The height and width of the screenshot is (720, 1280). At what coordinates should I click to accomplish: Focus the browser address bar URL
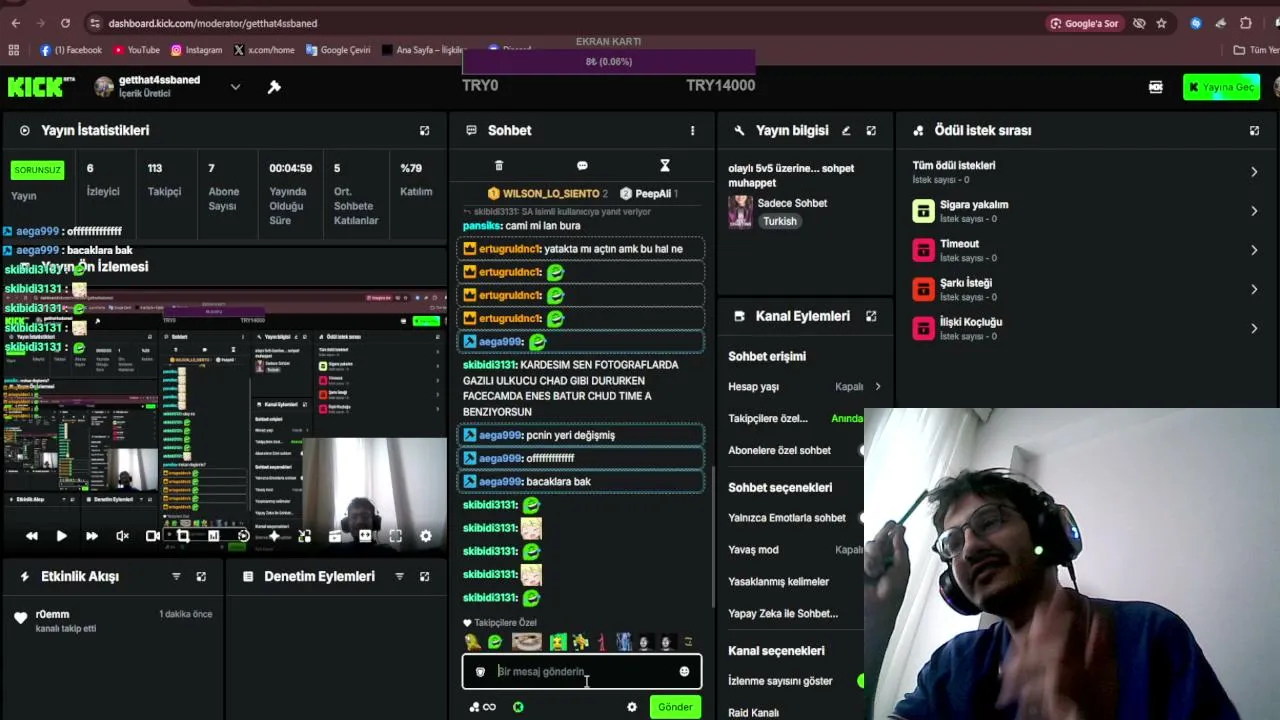point(212,23)
